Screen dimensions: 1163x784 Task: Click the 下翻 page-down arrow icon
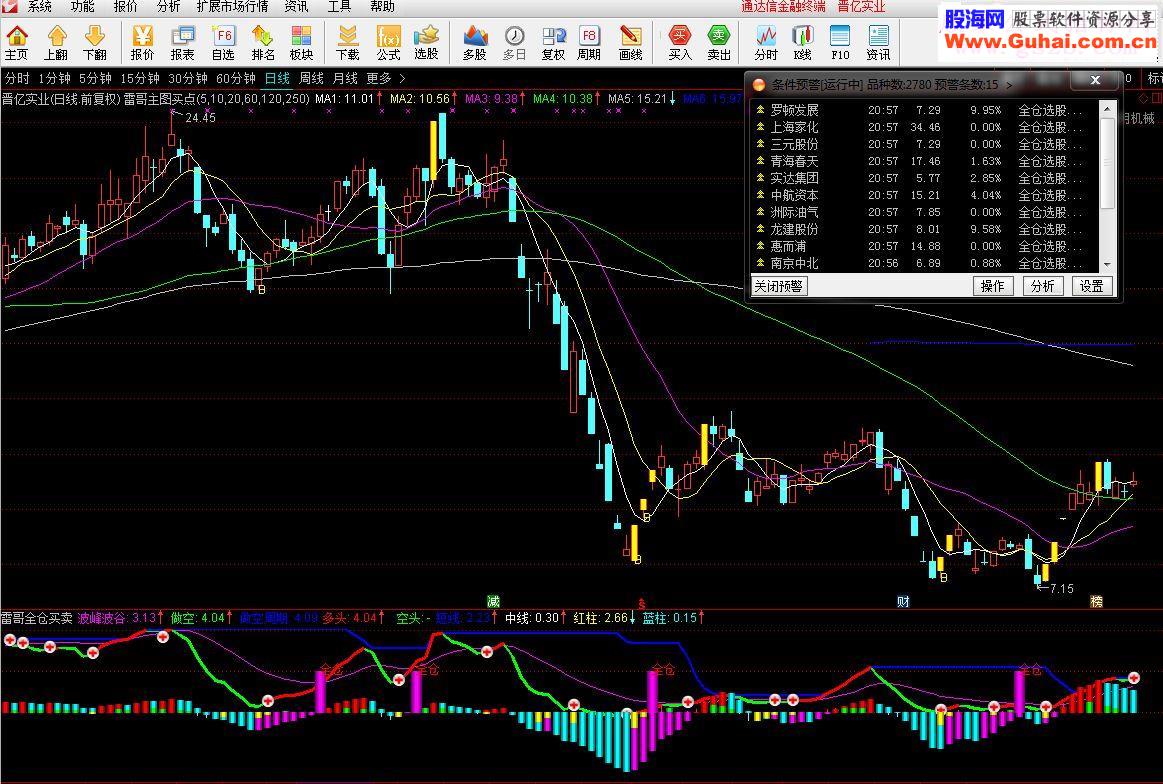[x=95, y=42]
